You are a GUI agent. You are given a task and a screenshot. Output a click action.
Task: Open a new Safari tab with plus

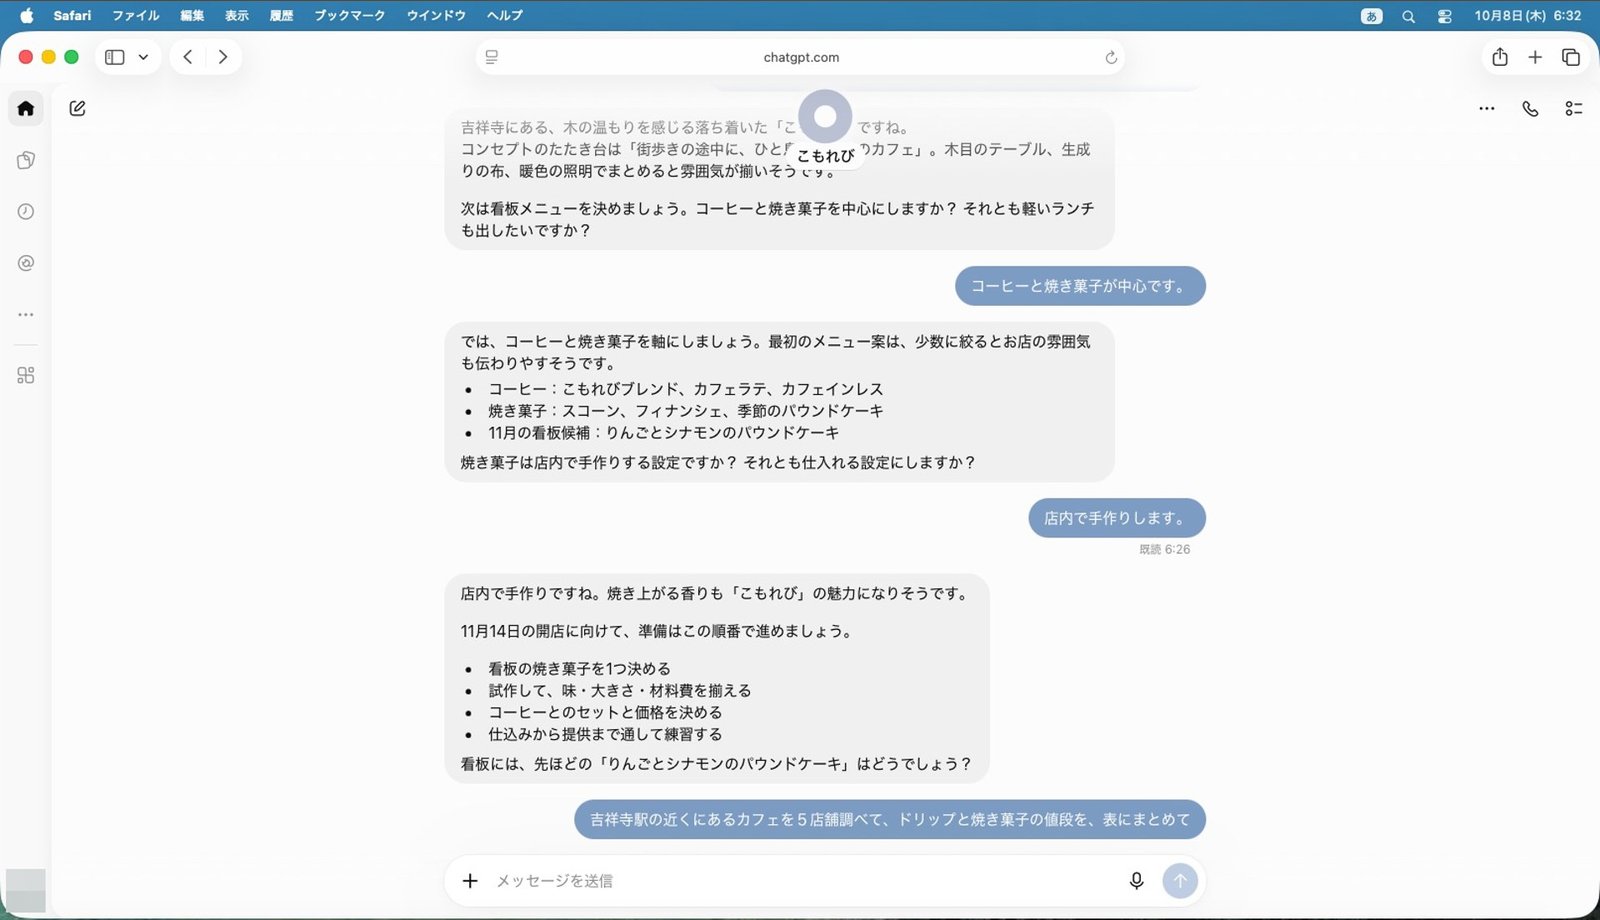coord(1535,57)
